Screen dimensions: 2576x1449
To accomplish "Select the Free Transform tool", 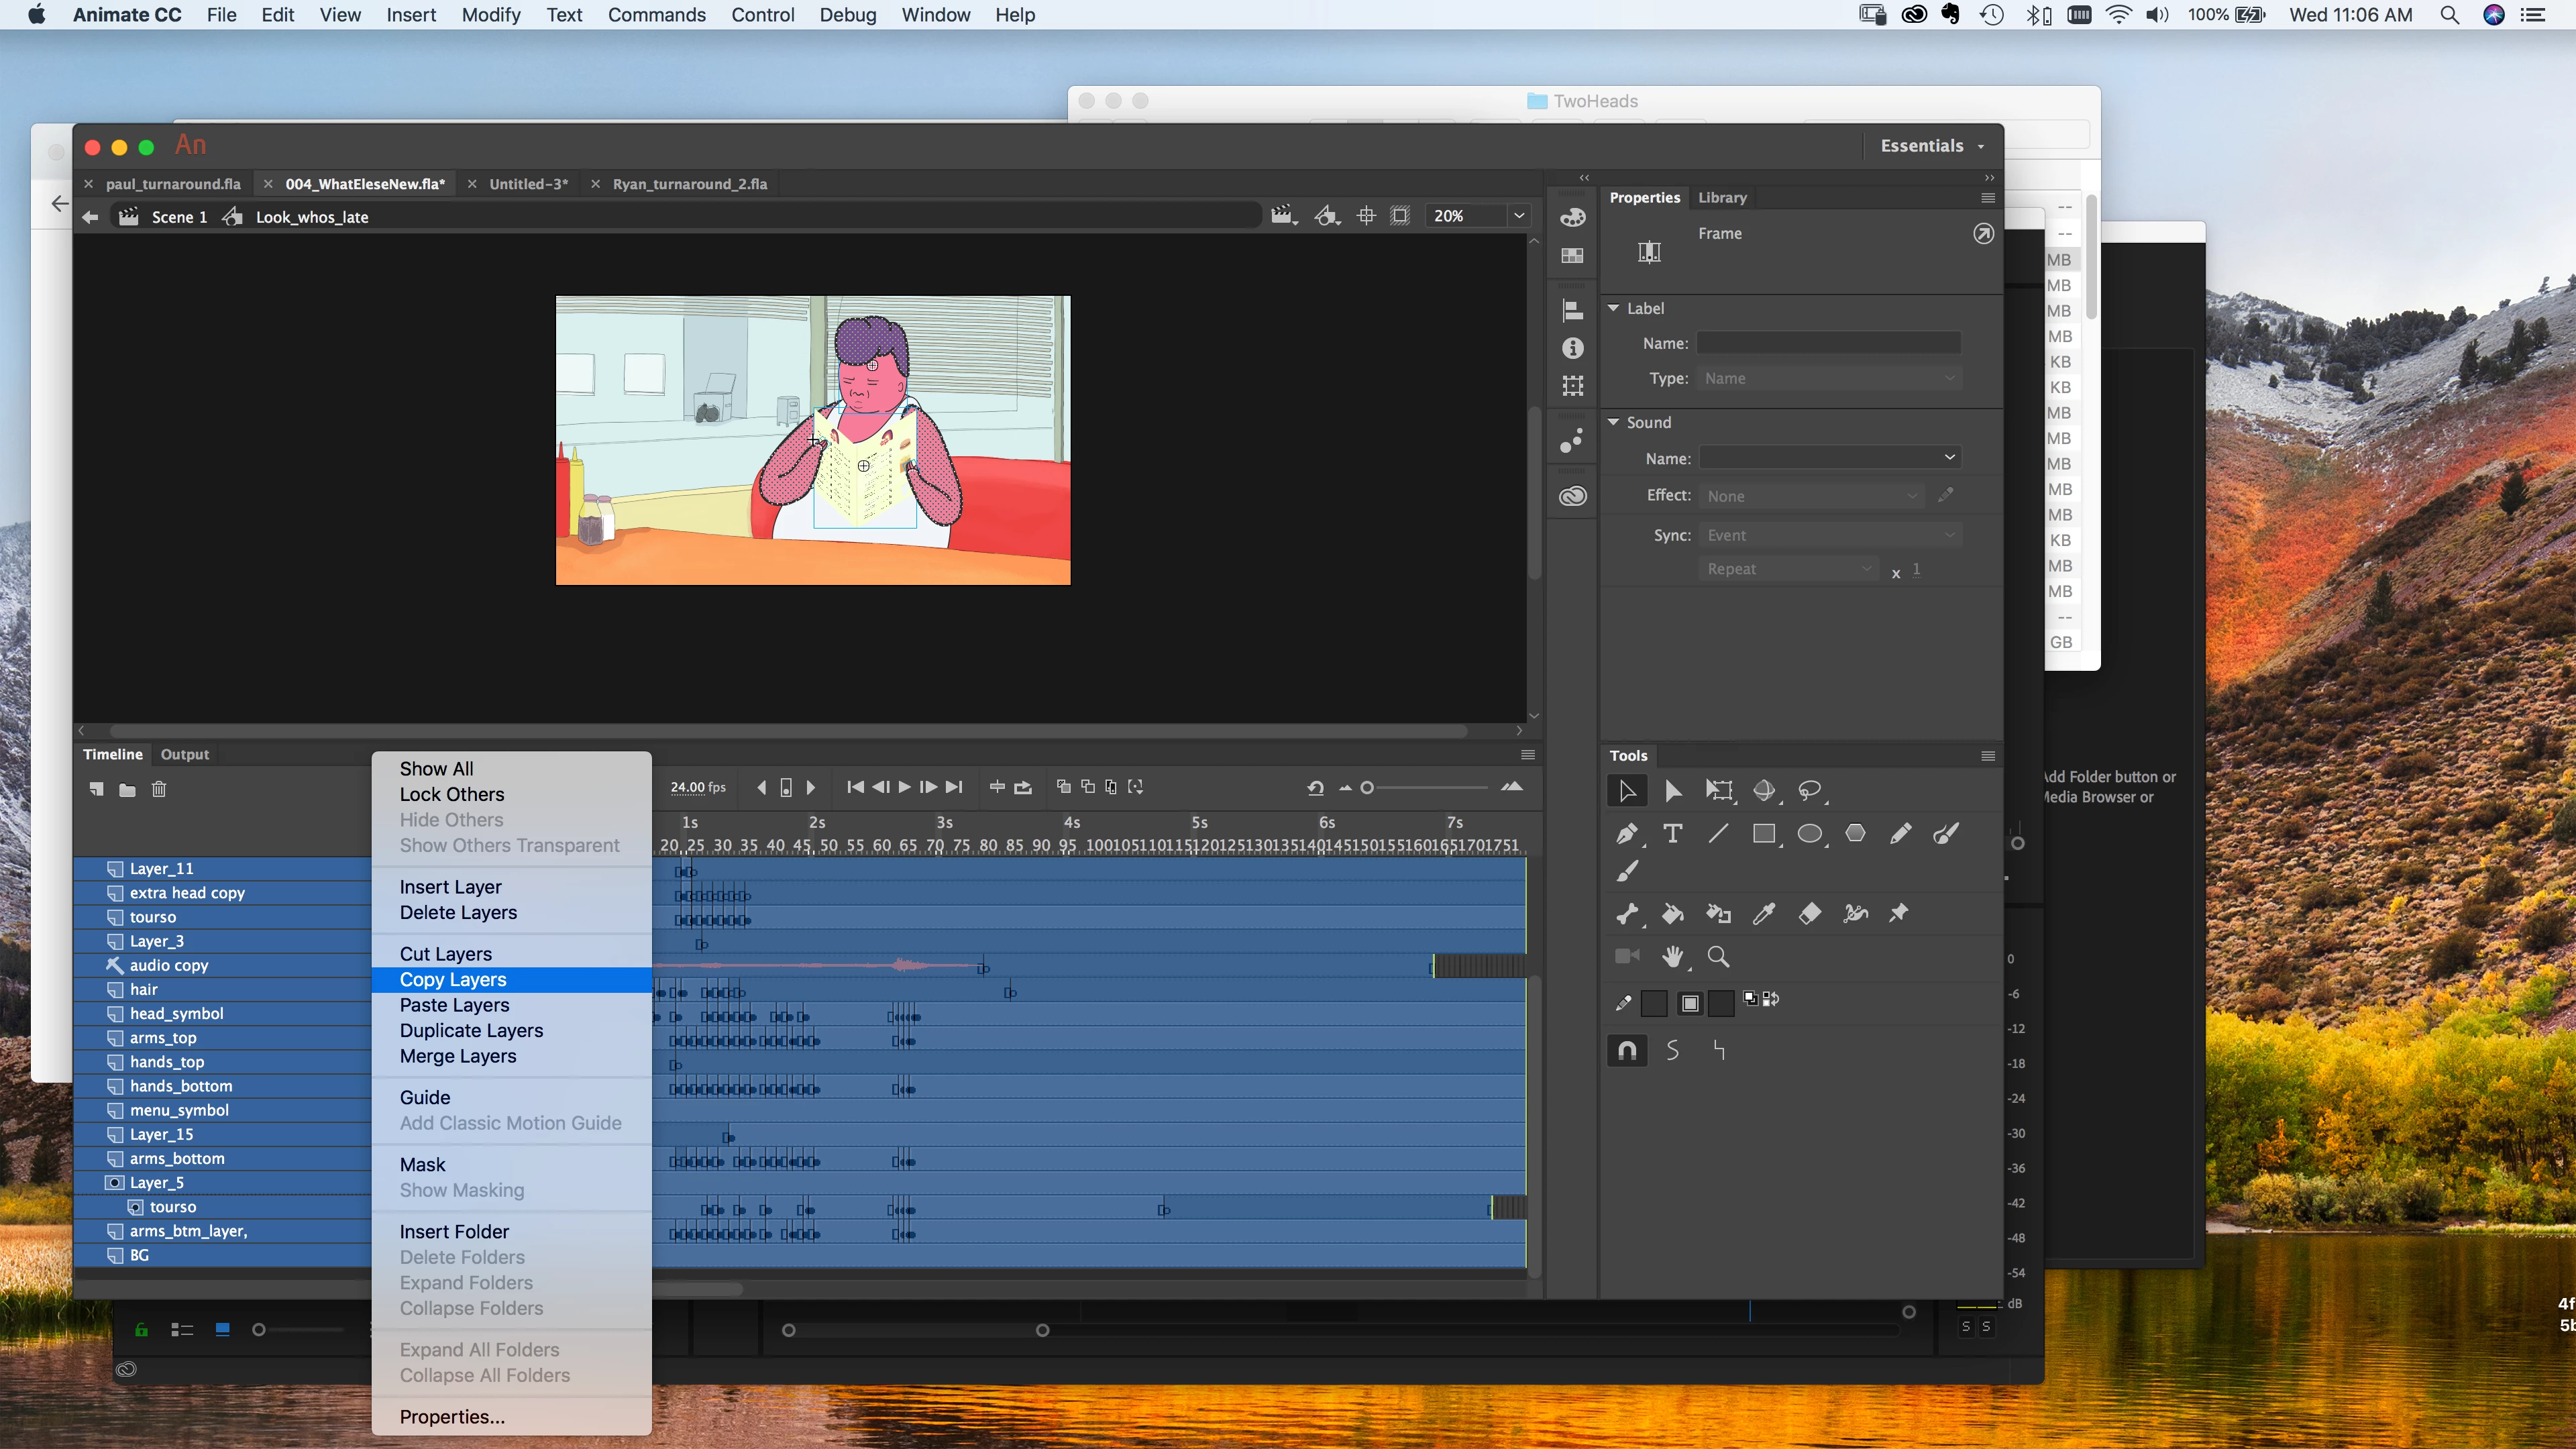I will (x=1718, y=791).
